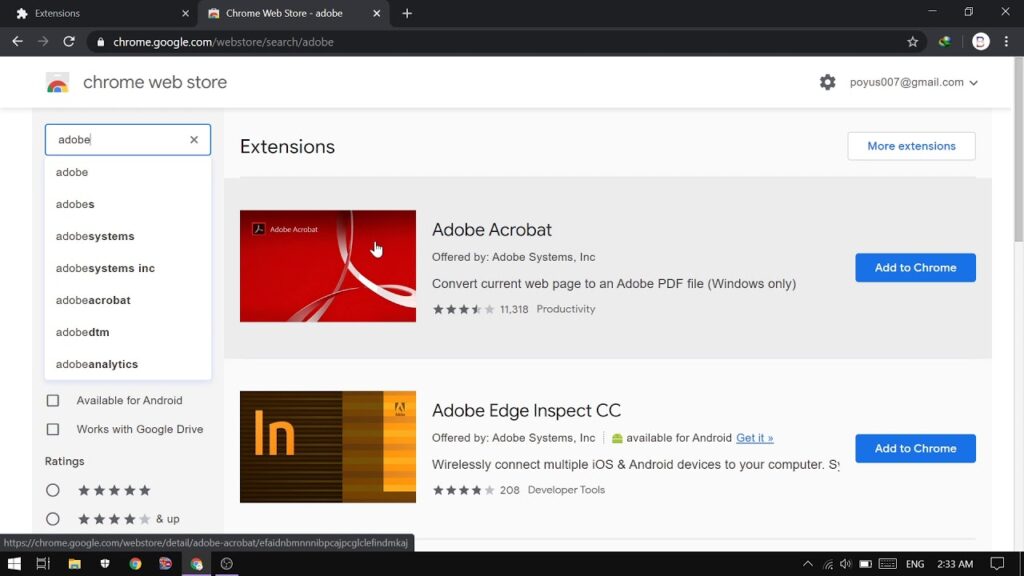Pick the 'adobedtm' search suggestion
Screen dimensions: 1024x576
pos(128,332)
